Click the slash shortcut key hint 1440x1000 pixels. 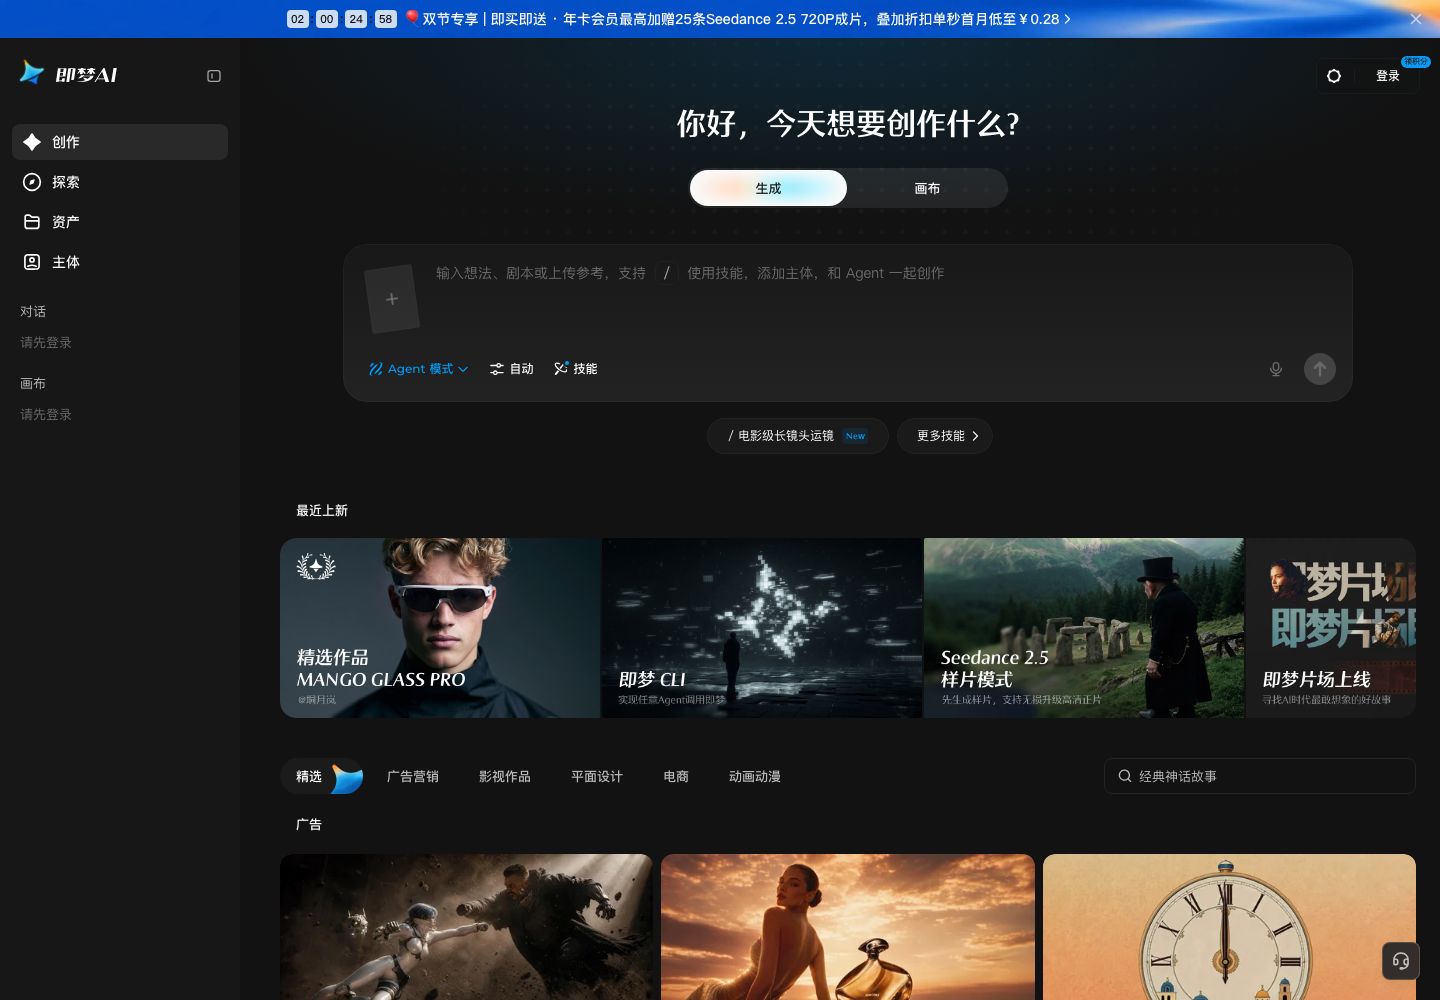[667, 273]
